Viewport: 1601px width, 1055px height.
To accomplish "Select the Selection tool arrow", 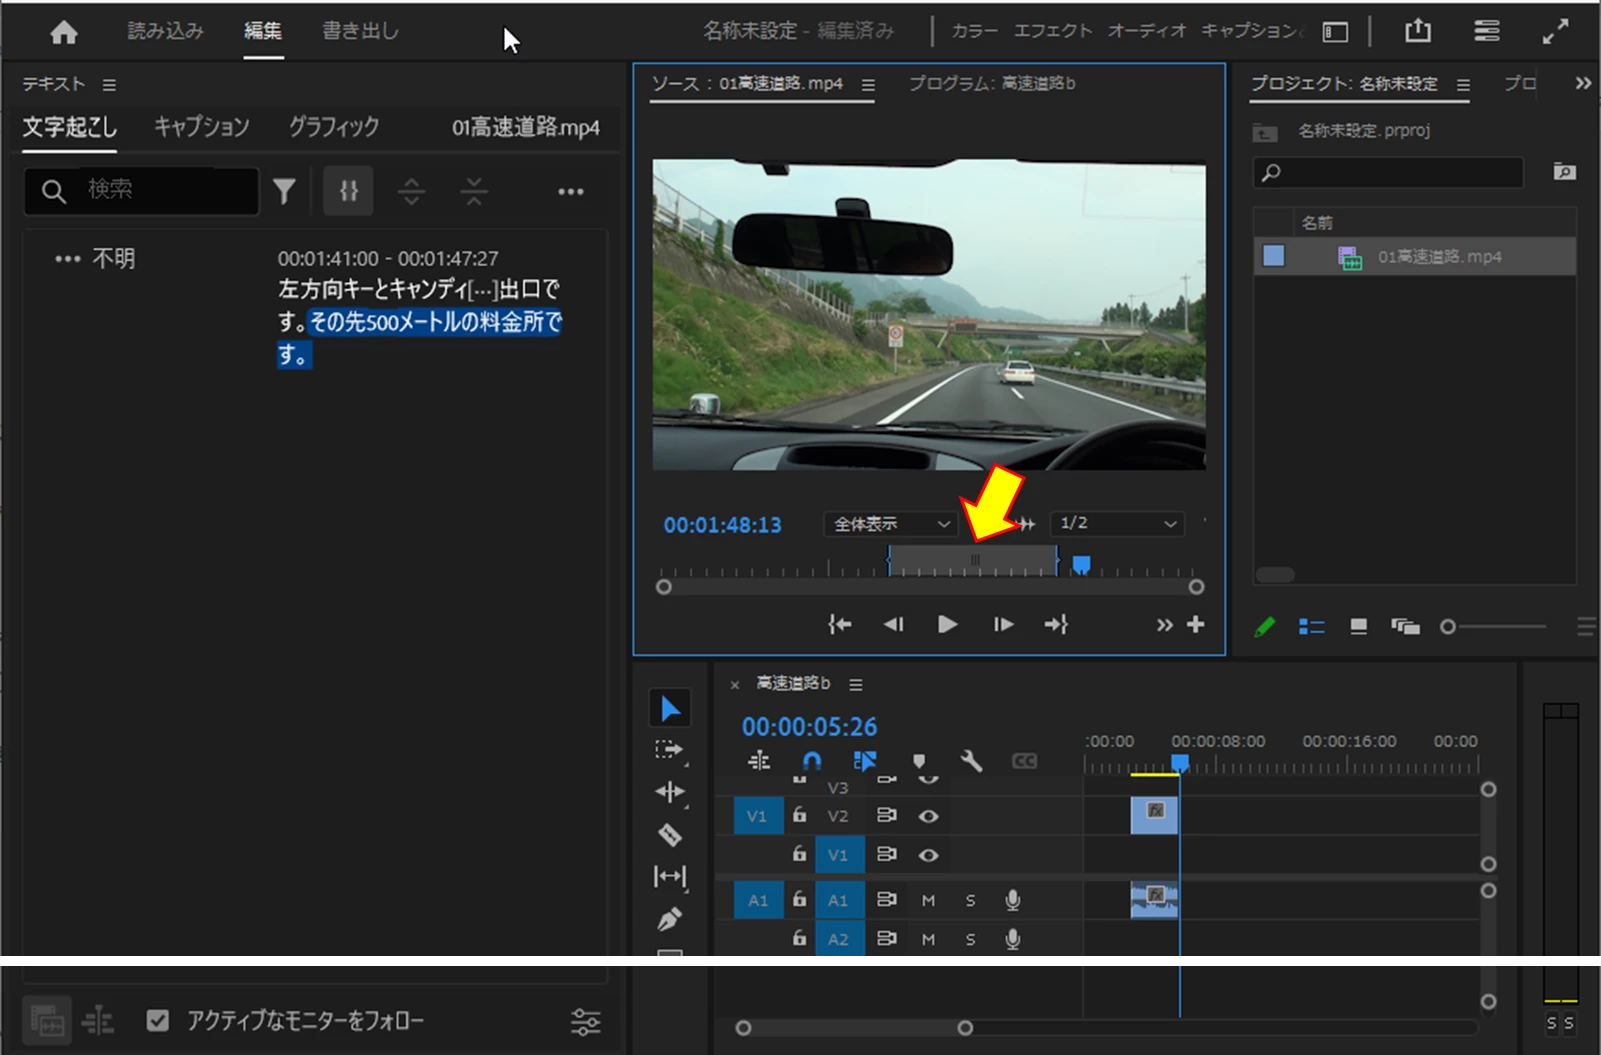I will (x=669, y=708).
